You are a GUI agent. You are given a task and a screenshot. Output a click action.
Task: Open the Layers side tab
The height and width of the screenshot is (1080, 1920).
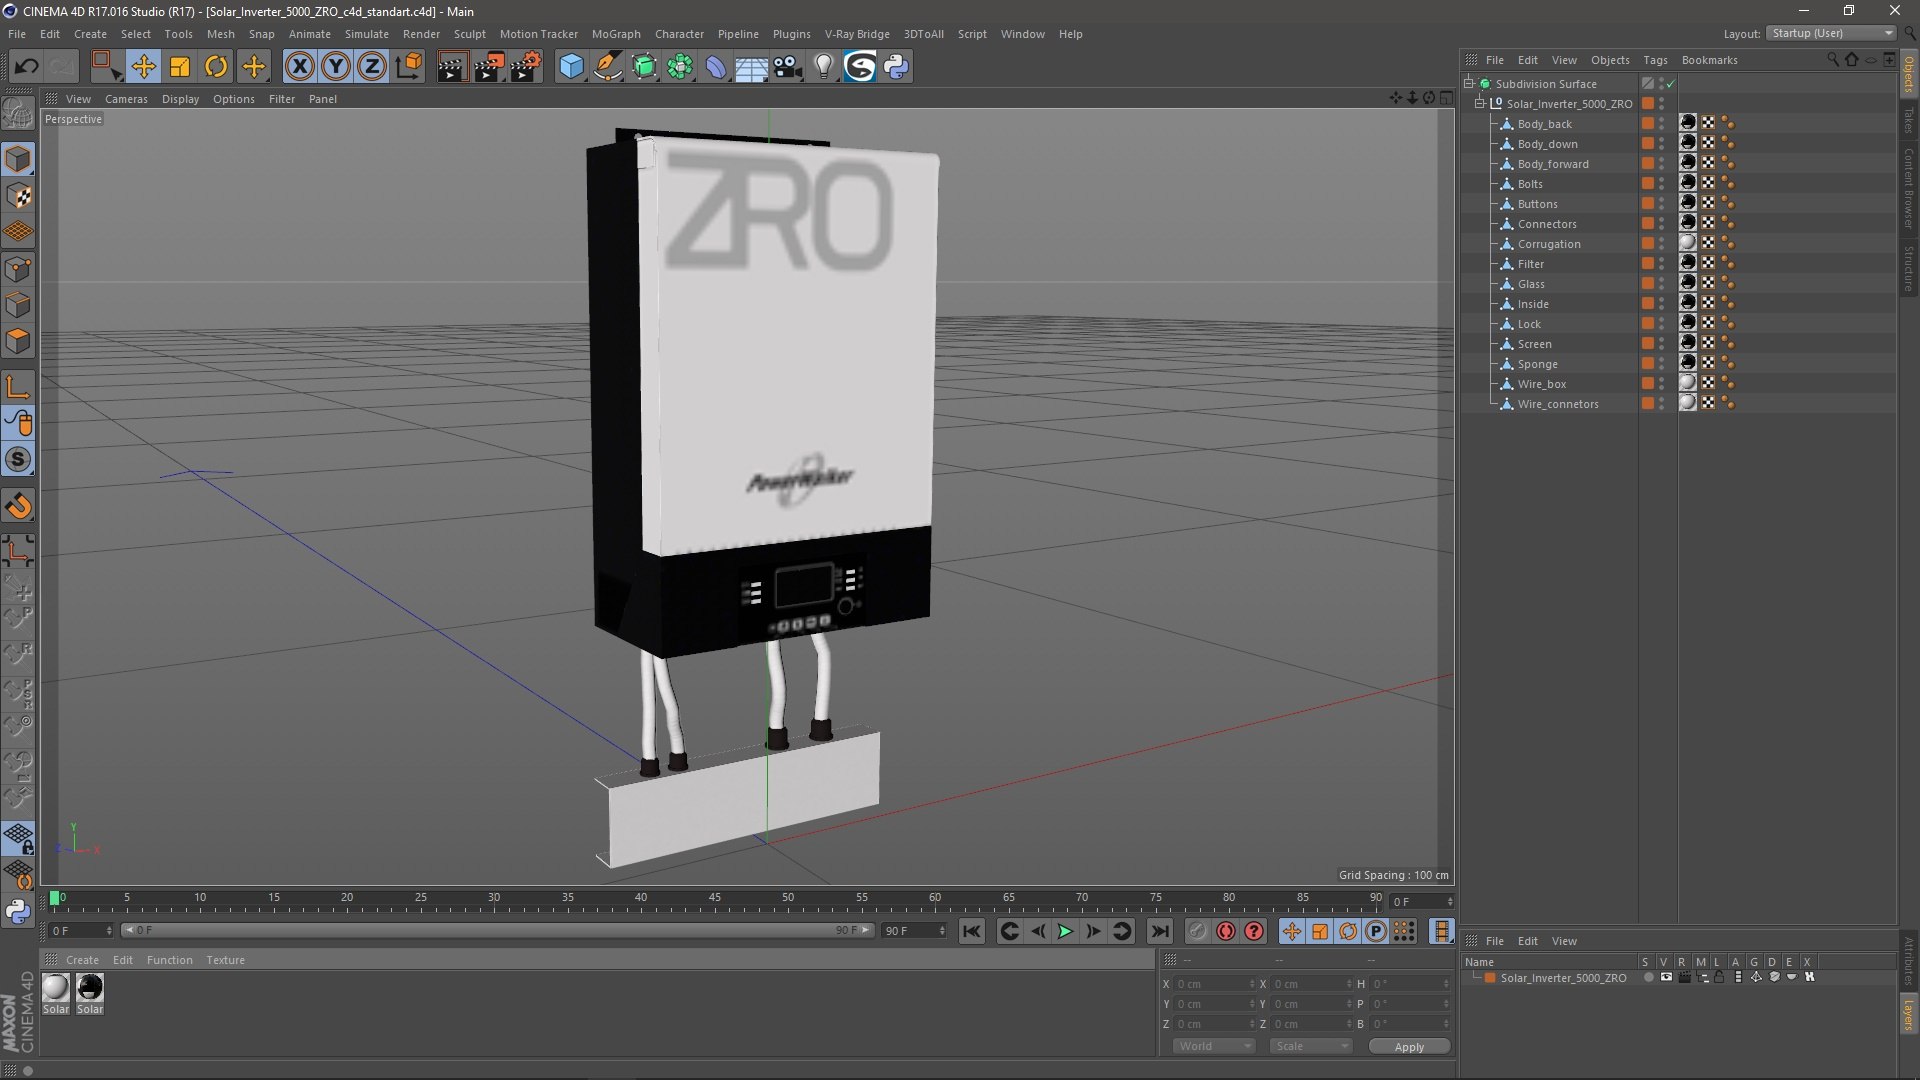point(1908,1014)
